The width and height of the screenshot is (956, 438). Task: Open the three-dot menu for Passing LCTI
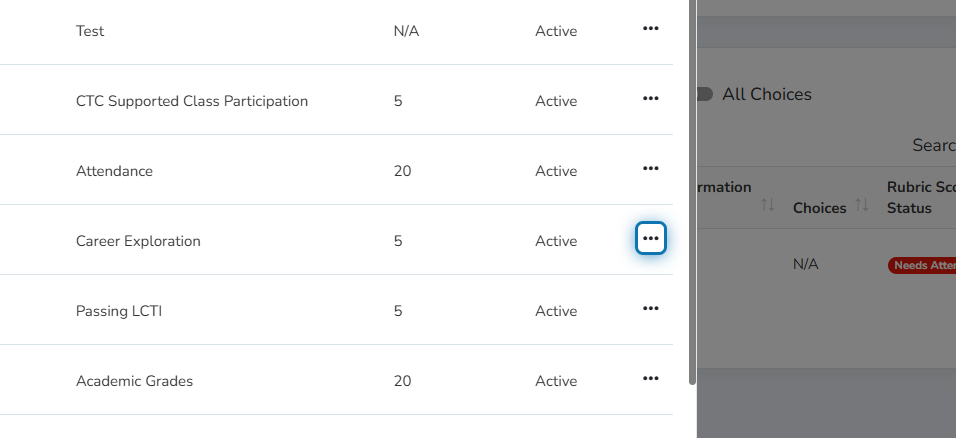pos(651,309)
